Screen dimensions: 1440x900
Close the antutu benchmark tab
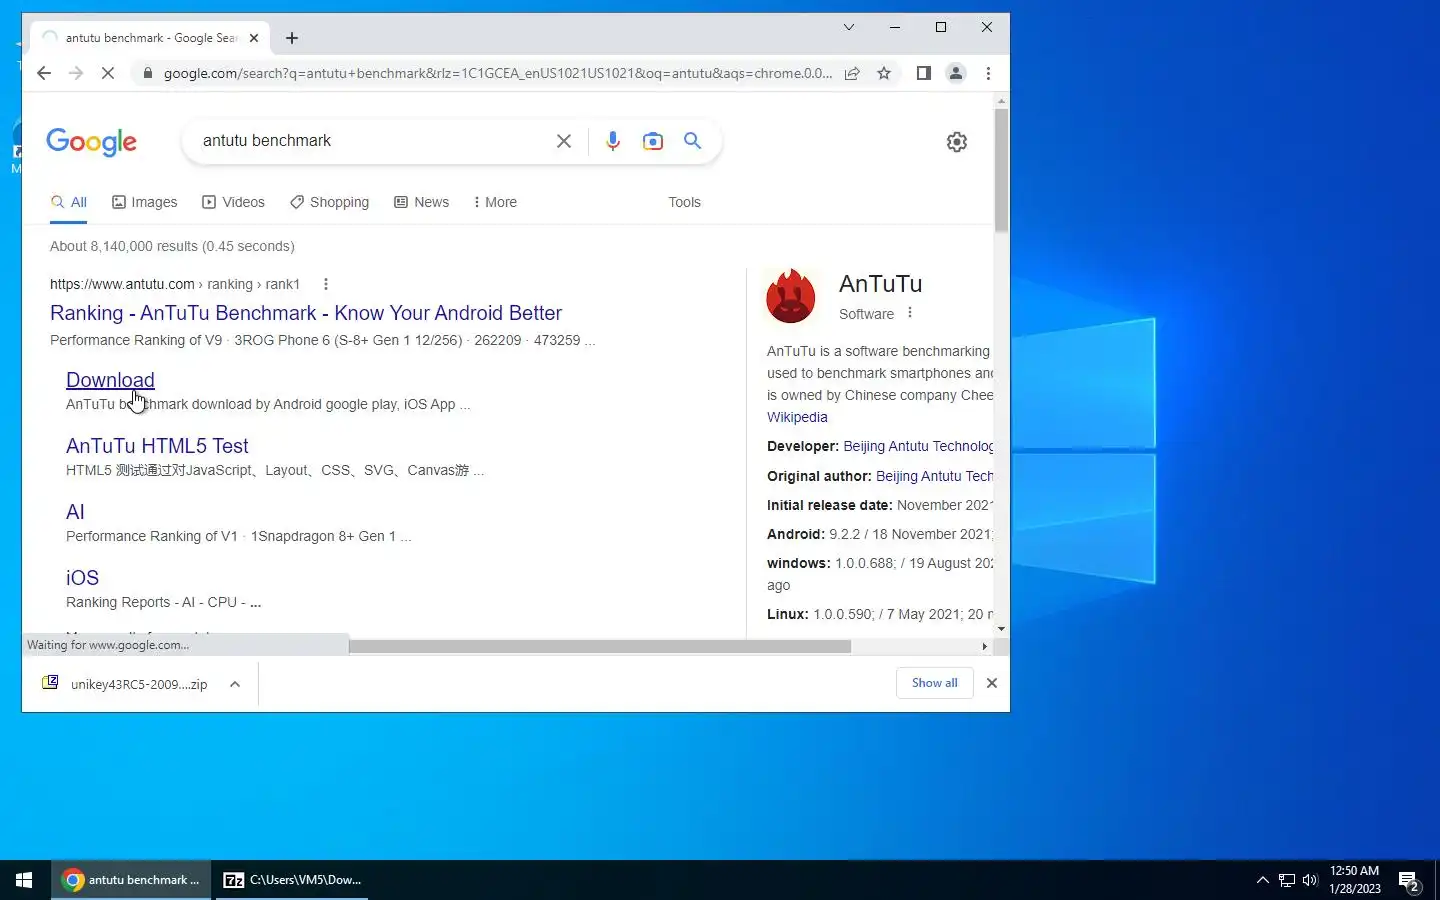pyautogui.click(x=254, y=38)
